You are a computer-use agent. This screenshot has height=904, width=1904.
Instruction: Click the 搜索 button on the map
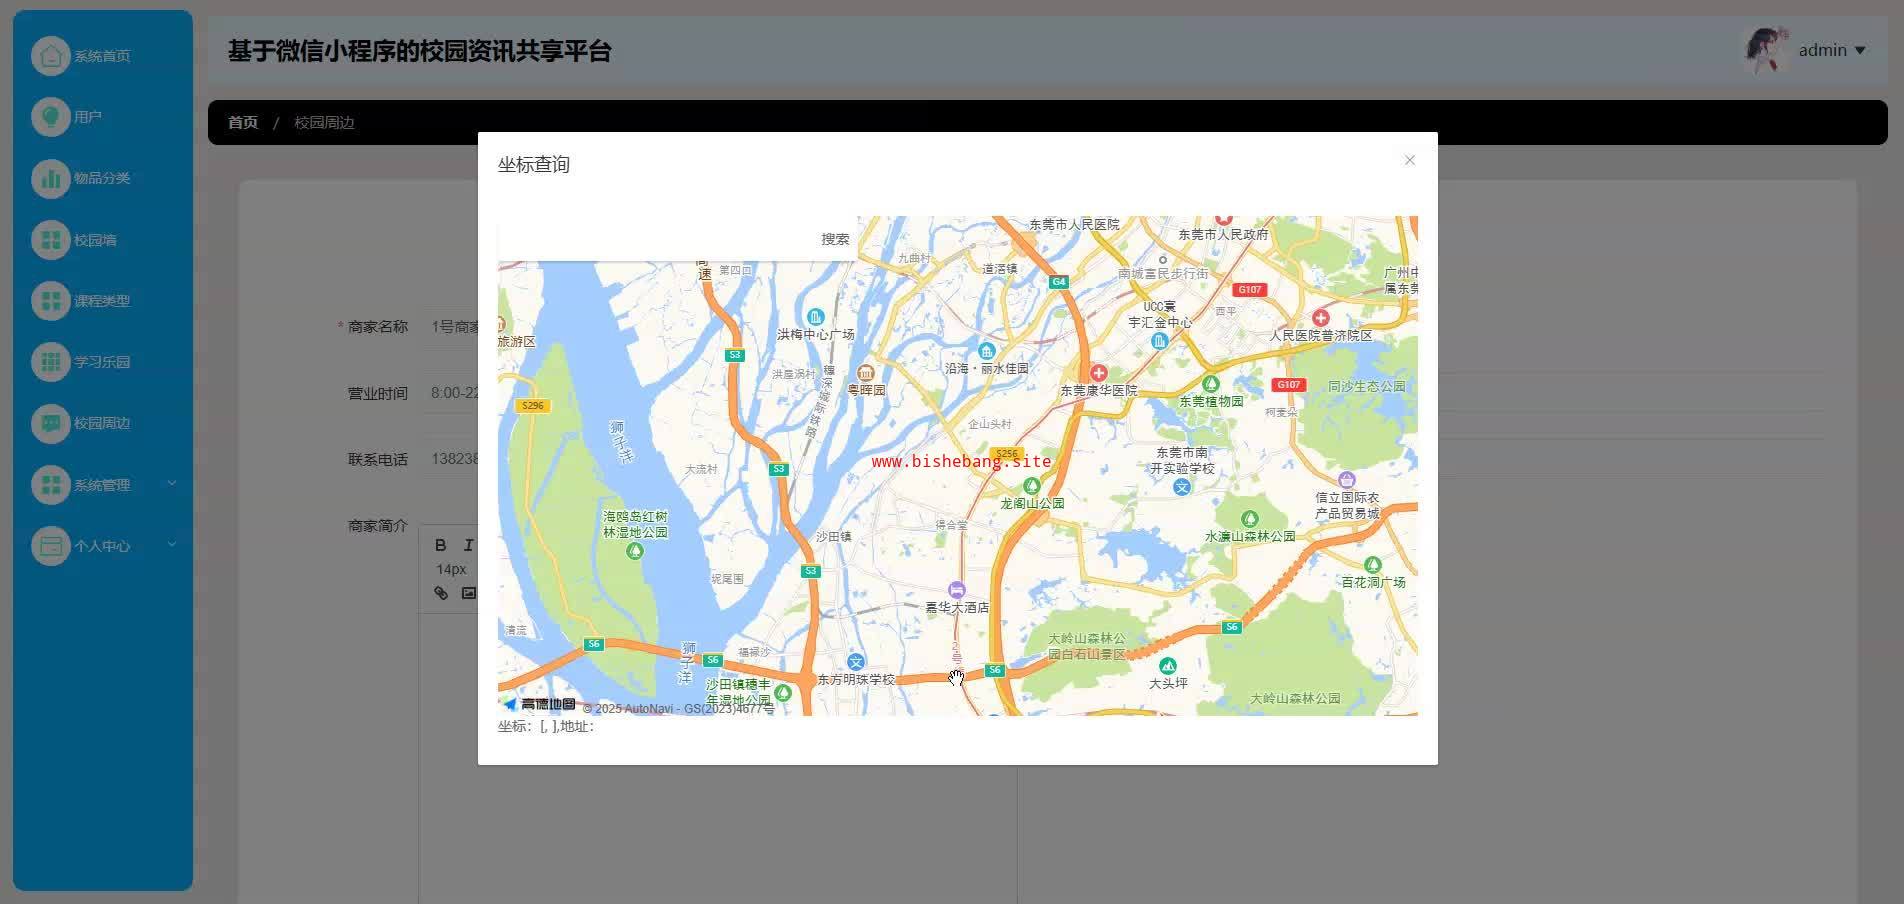[x=835, y=239]
